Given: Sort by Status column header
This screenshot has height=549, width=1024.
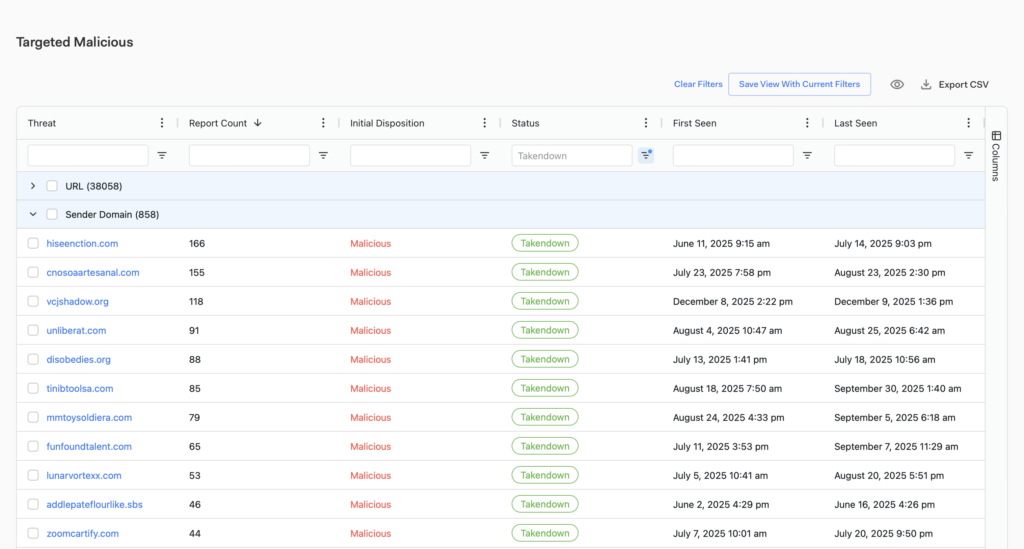Looking at the screenshot, I should 525,123.
